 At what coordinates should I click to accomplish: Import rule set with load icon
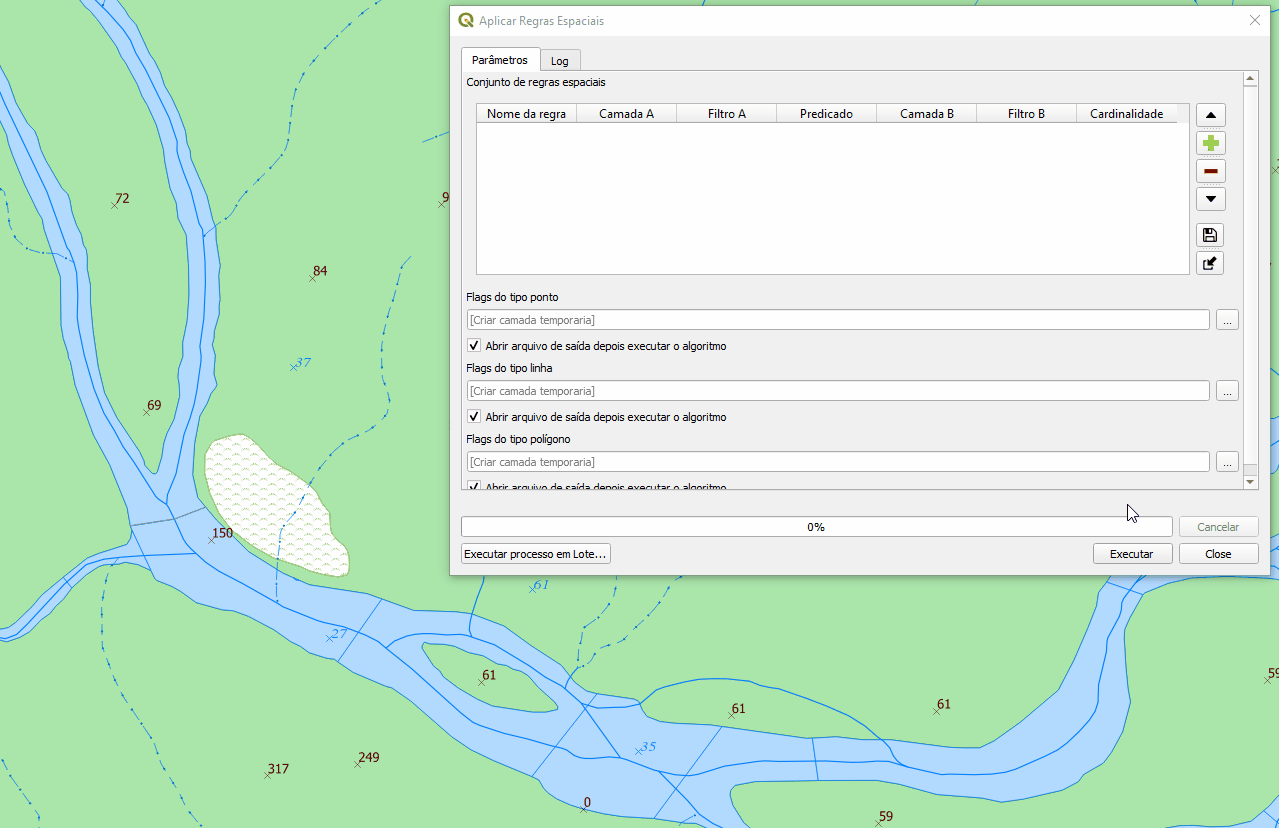[1210, 263]
